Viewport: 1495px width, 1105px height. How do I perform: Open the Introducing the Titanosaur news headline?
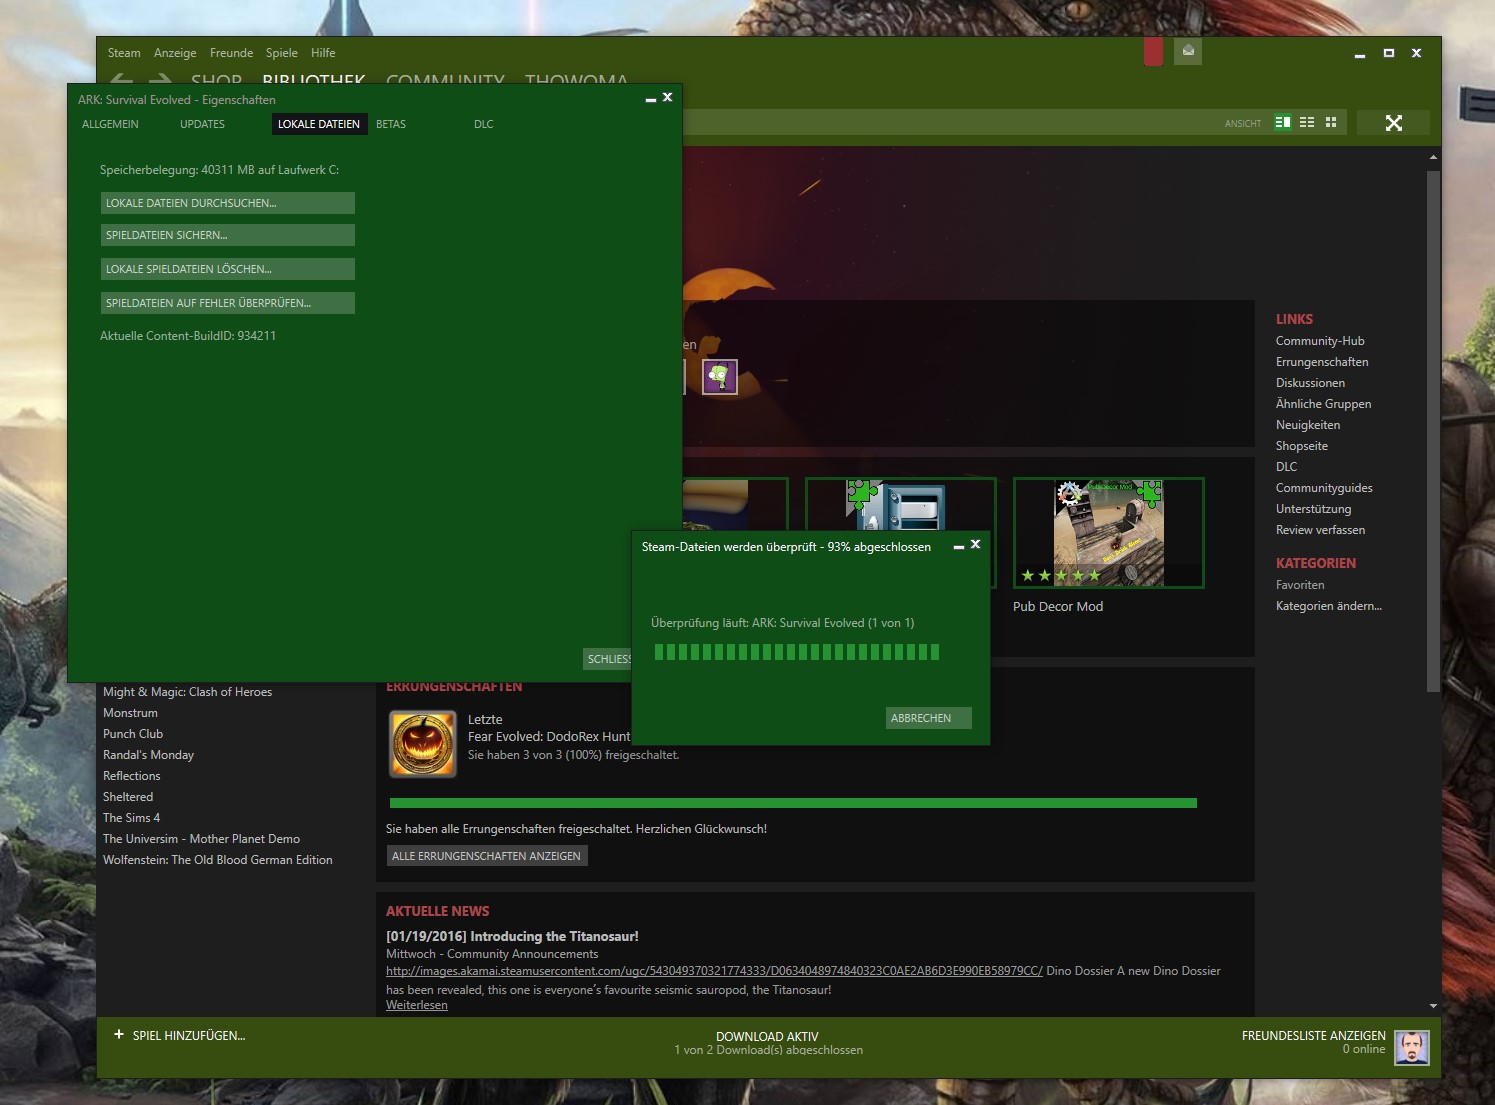pyautogui.click(x=512, y=937)
